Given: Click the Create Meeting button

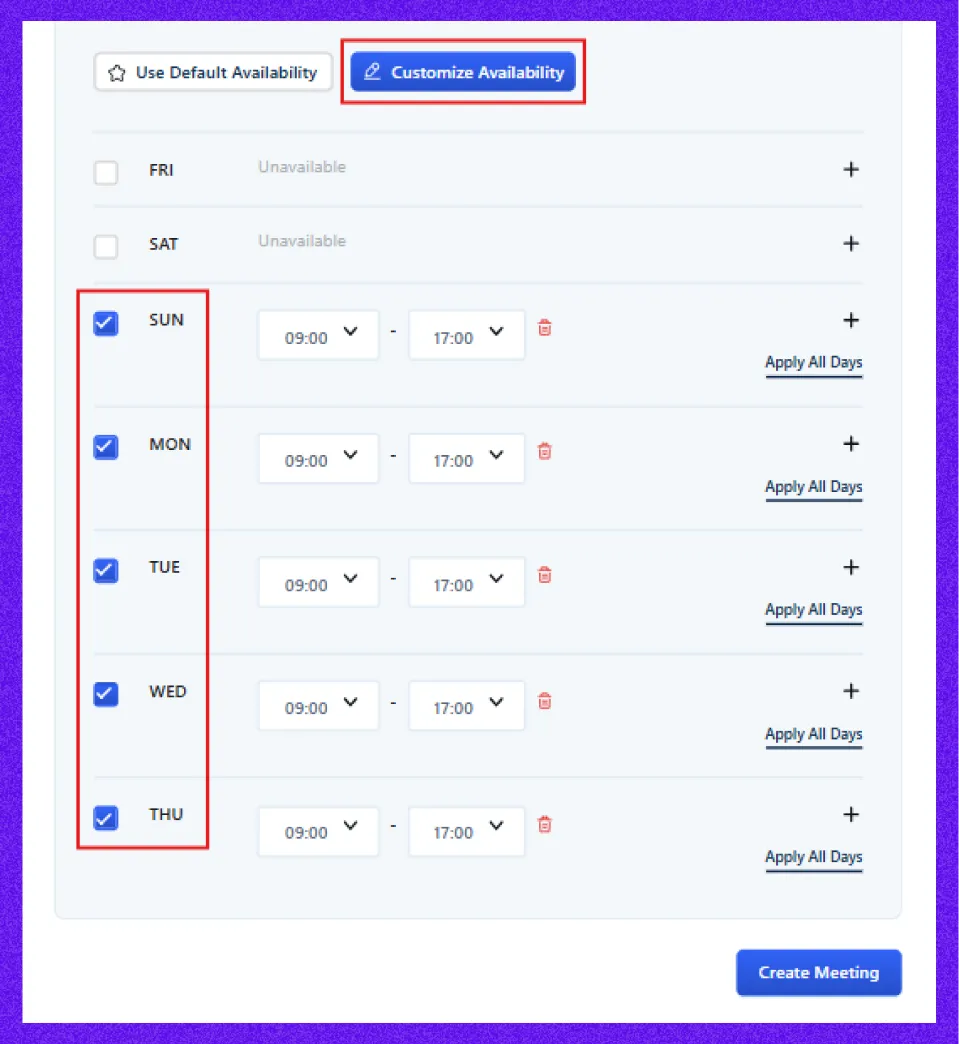Looking at the screenshot, I should [818, 973].
